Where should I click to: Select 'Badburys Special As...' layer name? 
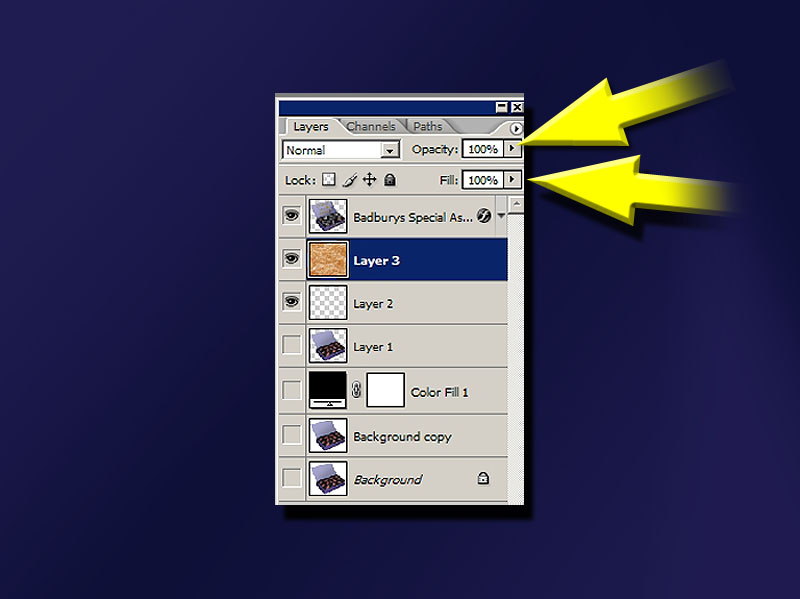coord(412,217)
